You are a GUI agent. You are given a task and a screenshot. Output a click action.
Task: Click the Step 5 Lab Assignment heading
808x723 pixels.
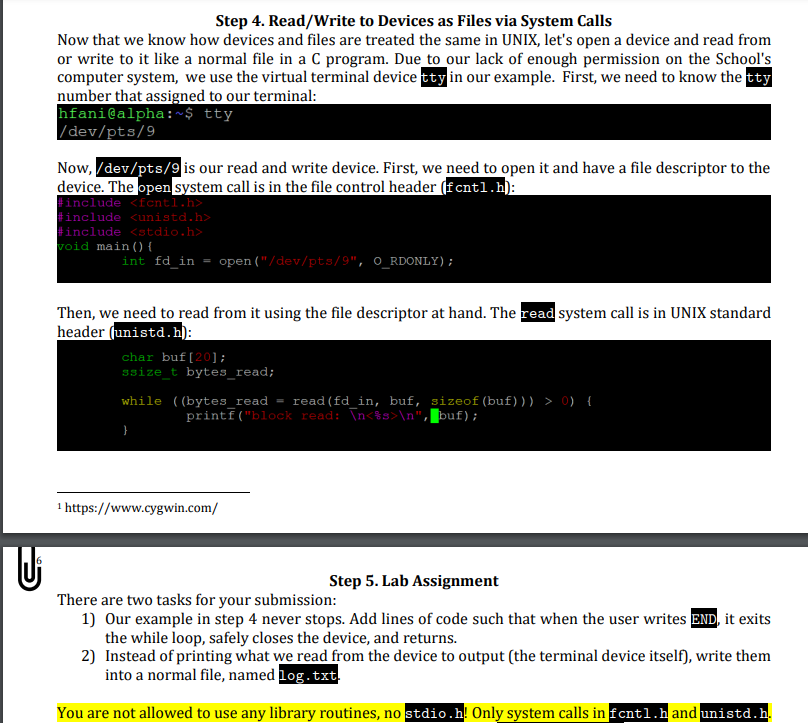413,580
